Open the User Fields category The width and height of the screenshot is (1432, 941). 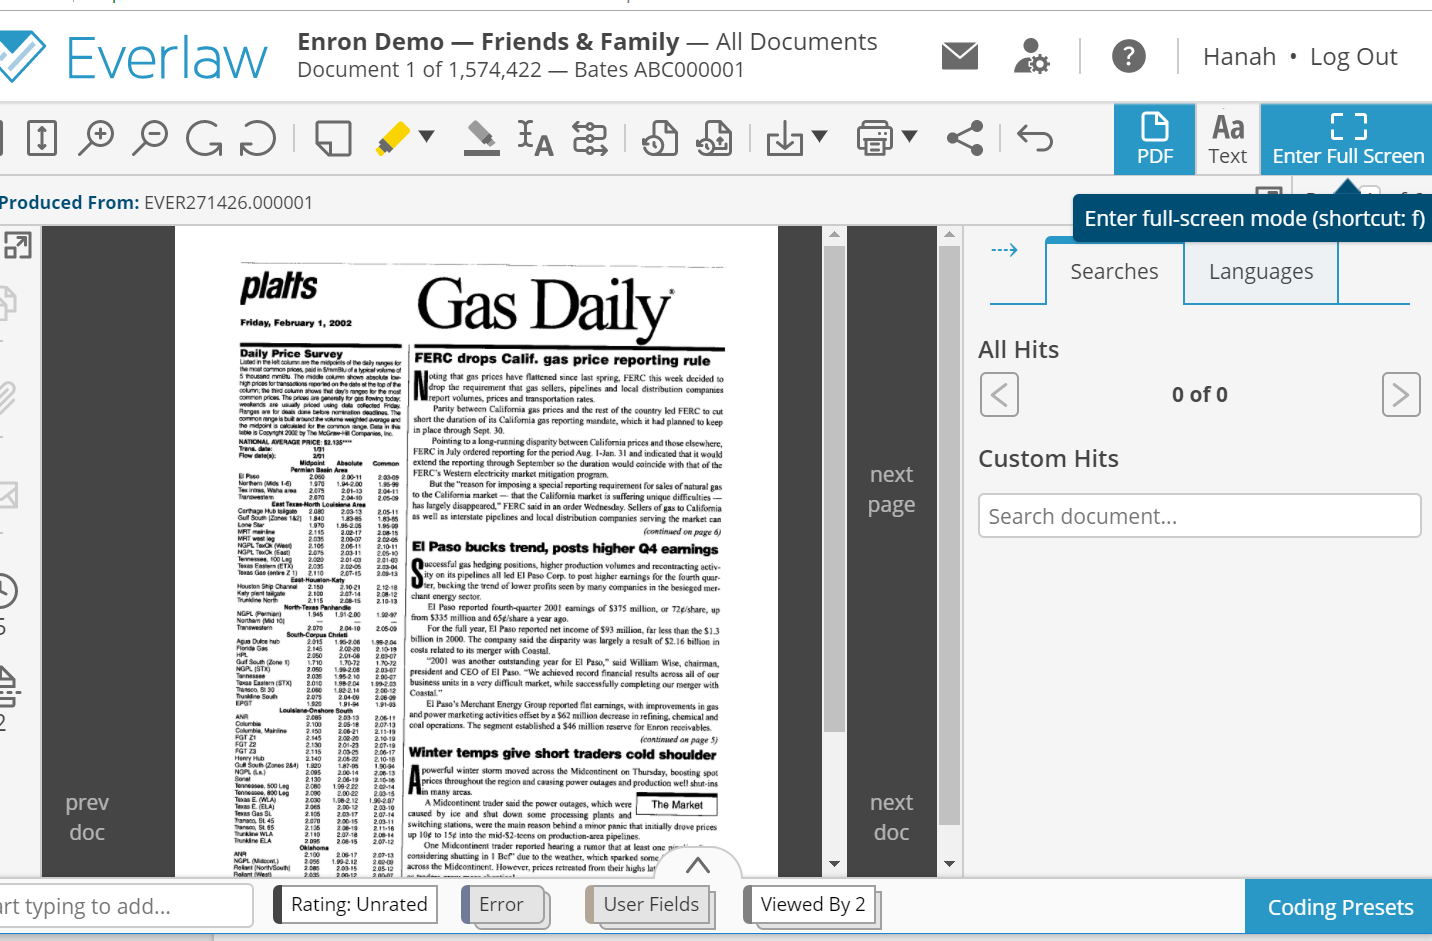click(x=651, y=904)
